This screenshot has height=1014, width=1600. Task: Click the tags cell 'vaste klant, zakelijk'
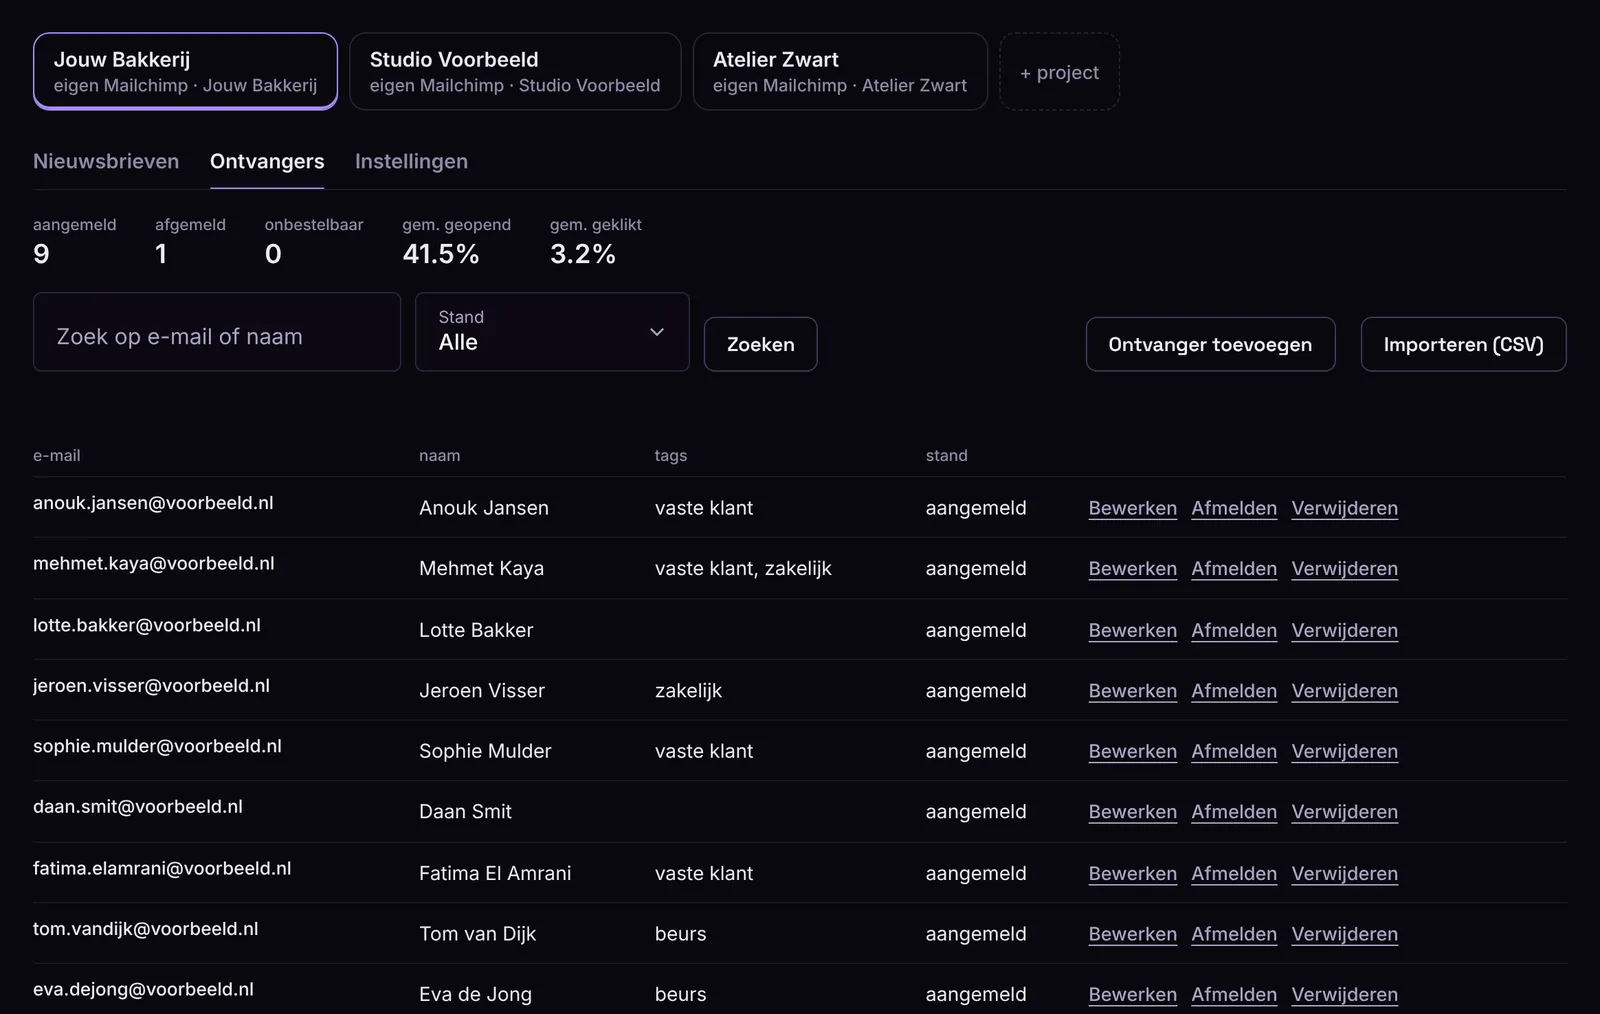pos(743,568)
